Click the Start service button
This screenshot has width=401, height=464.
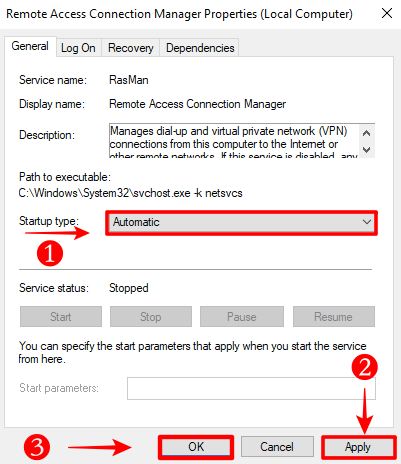coord(61,317)
